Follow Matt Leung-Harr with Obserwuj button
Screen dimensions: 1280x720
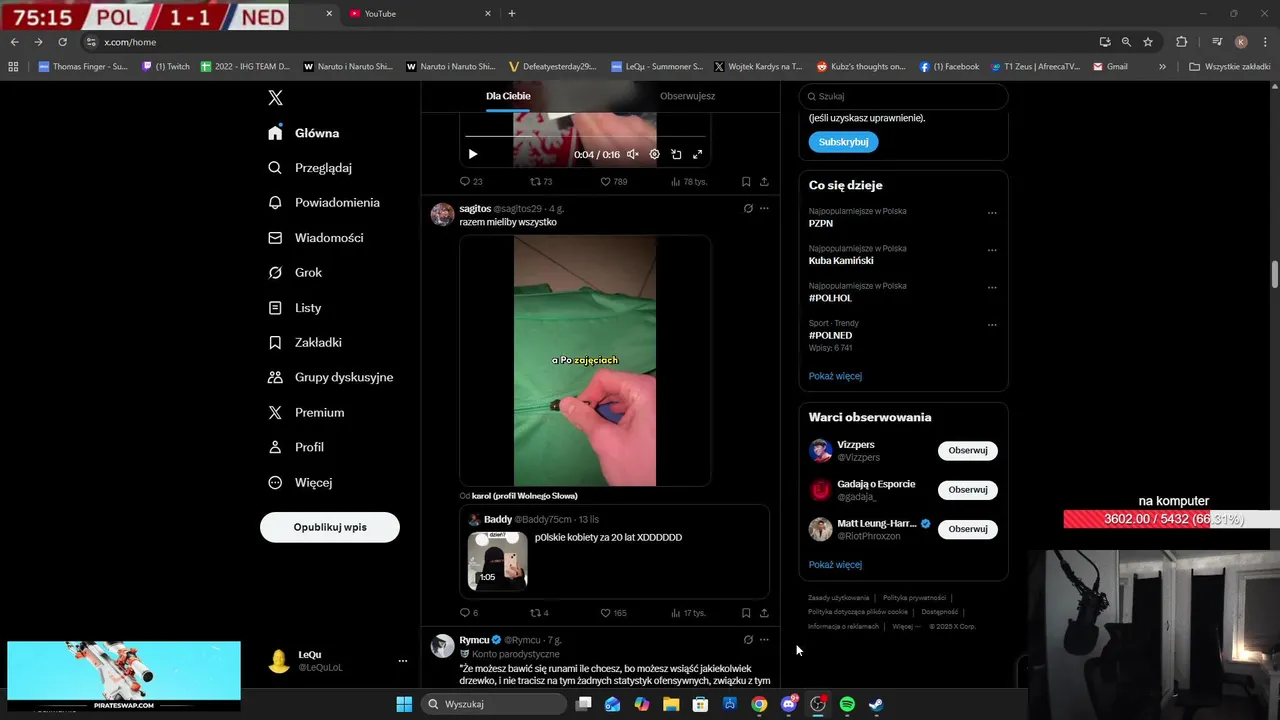[967, 529]
